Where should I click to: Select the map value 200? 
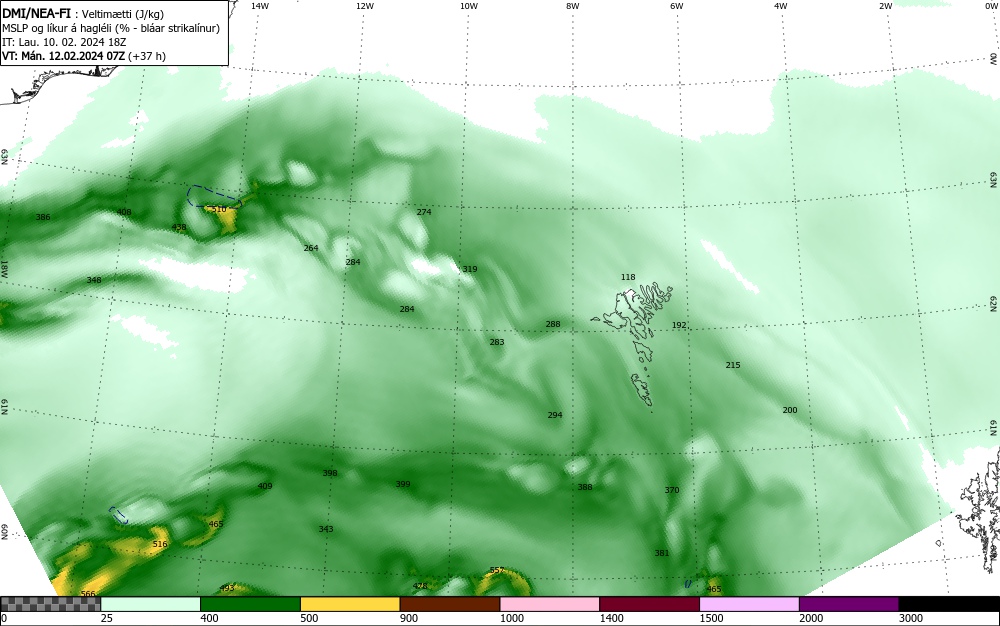point(790,410)
